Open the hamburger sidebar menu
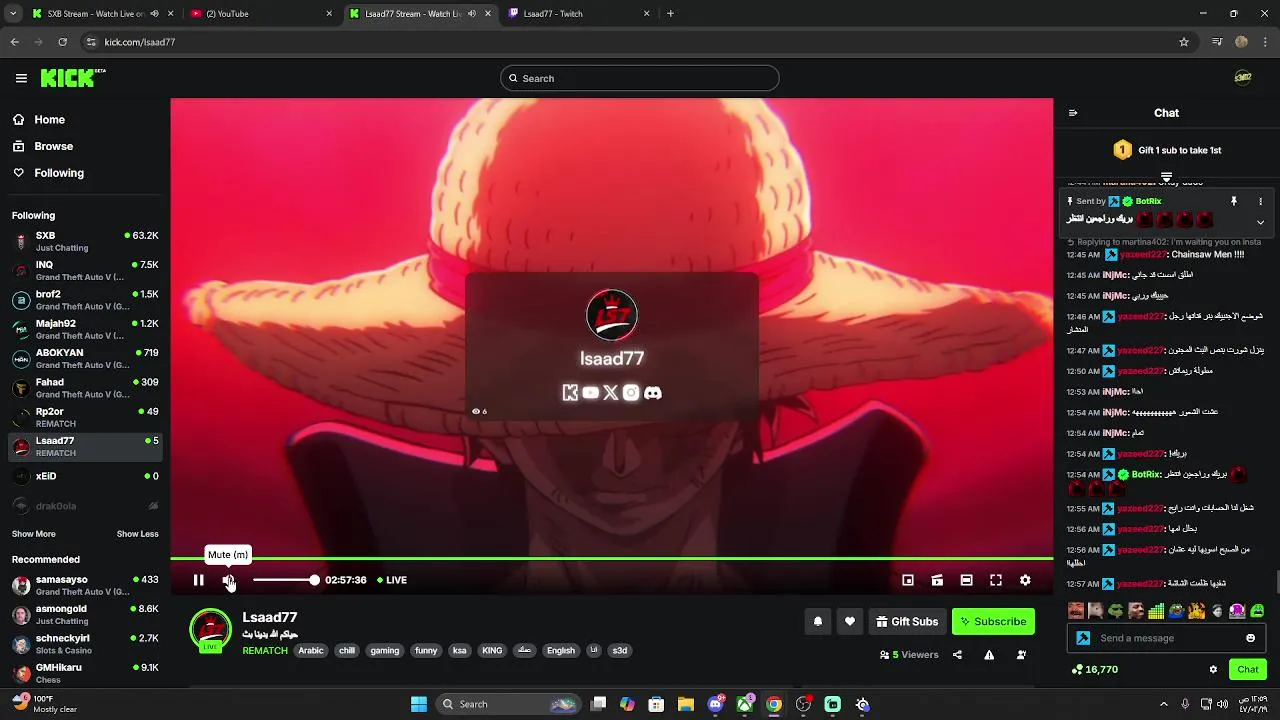 [x=21, y=78]
